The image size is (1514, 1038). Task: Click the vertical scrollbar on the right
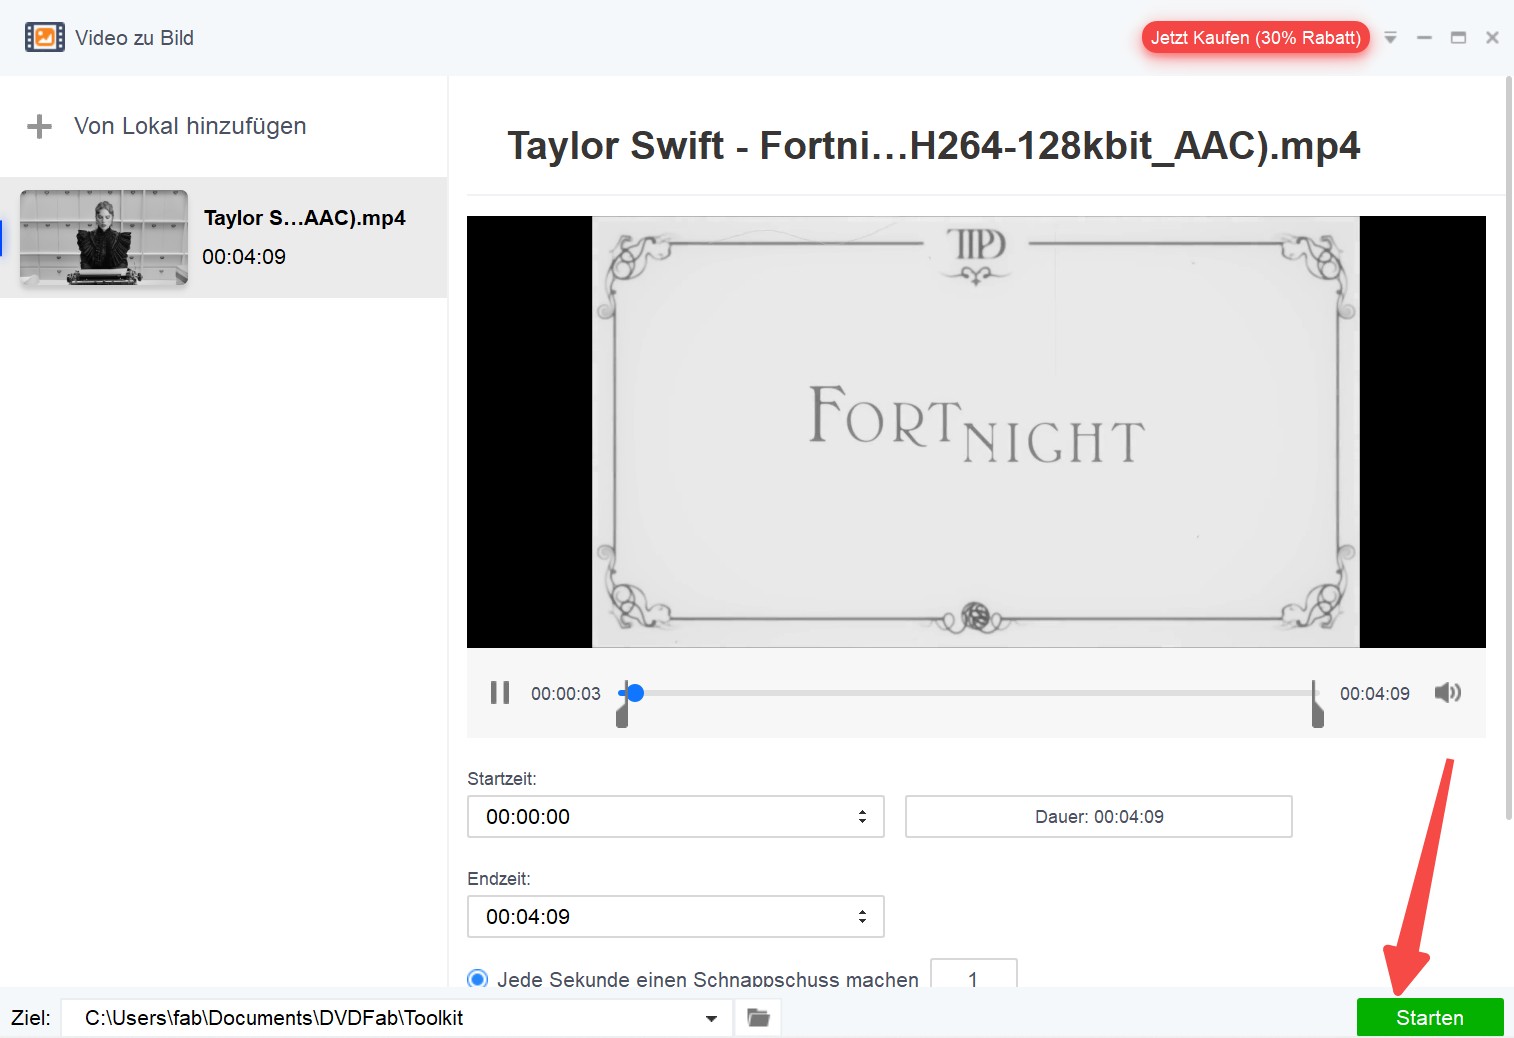pyautogui.click(x=1509, y=448)
